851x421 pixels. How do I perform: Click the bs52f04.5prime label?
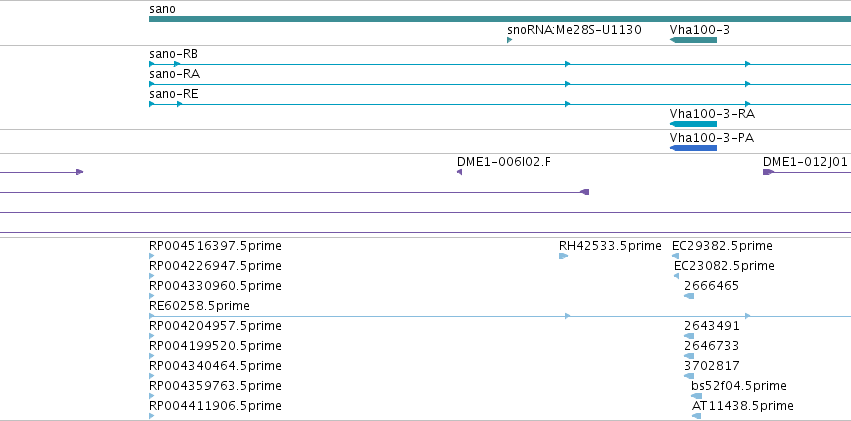[739, 386]
